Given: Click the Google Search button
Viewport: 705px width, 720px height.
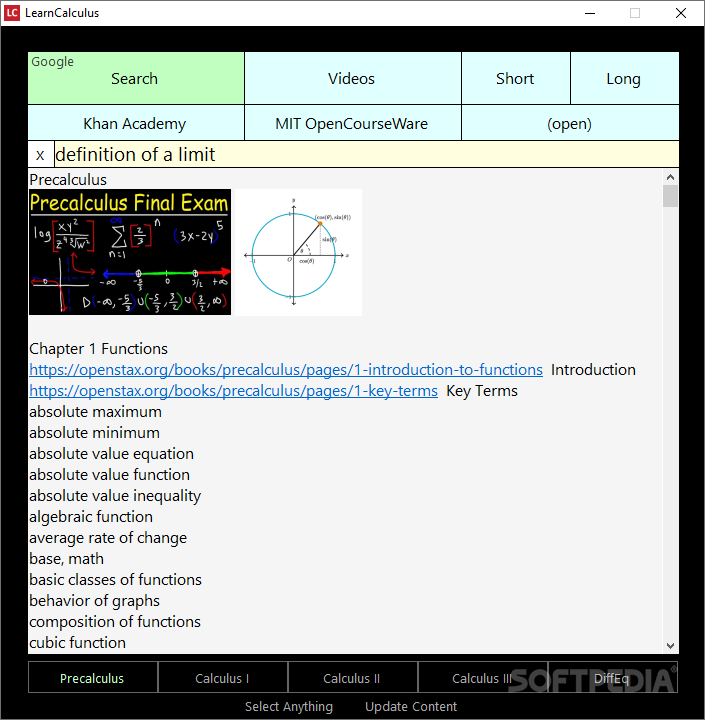Looking at the screenshot, I should [x=136, y=78].
